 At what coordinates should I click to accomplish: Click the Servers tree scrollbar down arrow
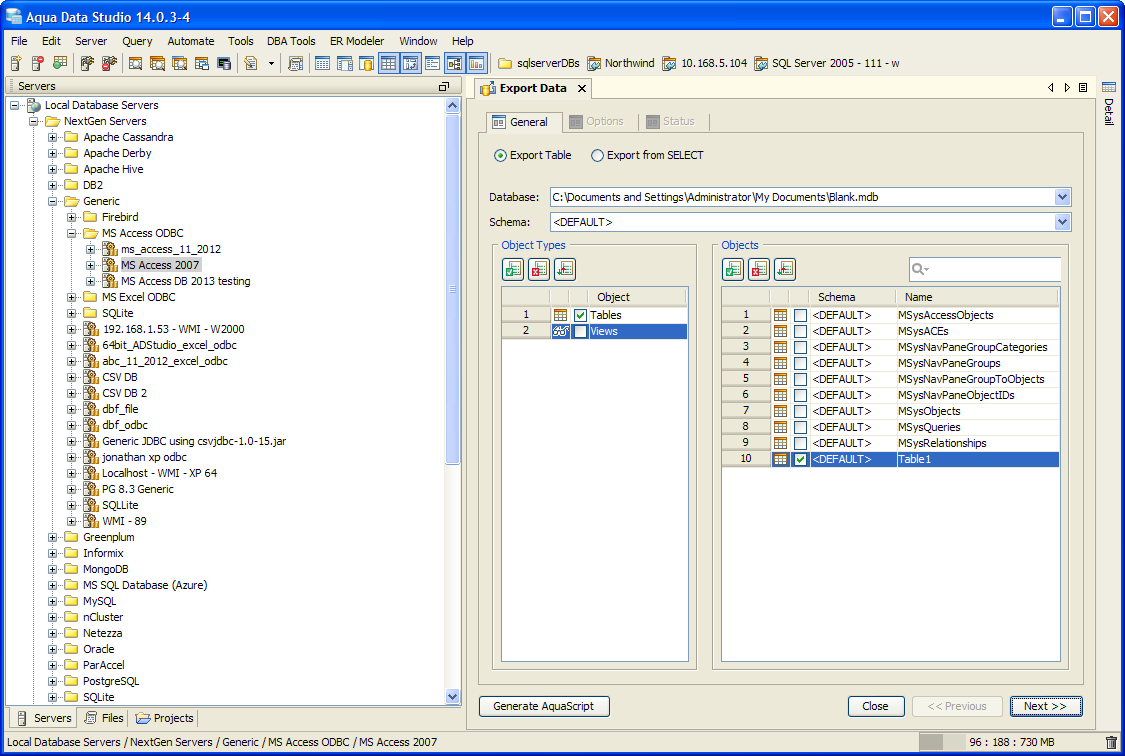[452, 696]
